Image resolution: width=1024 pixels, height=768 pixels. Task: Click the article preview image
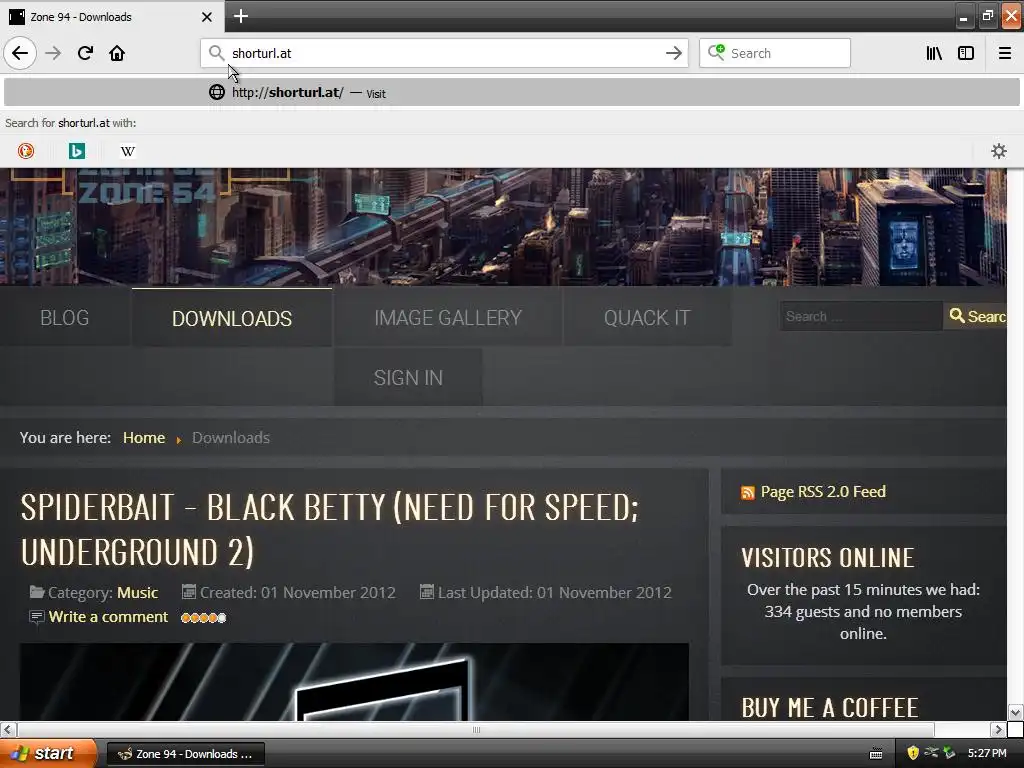tap(355, 682)
